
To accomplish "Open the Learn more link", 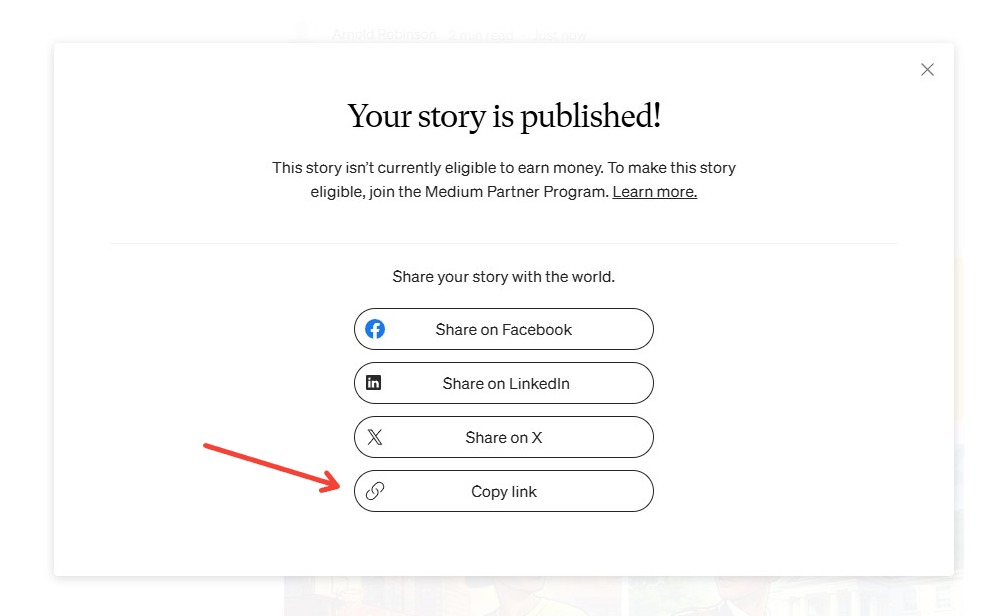I will coord(654,192).
